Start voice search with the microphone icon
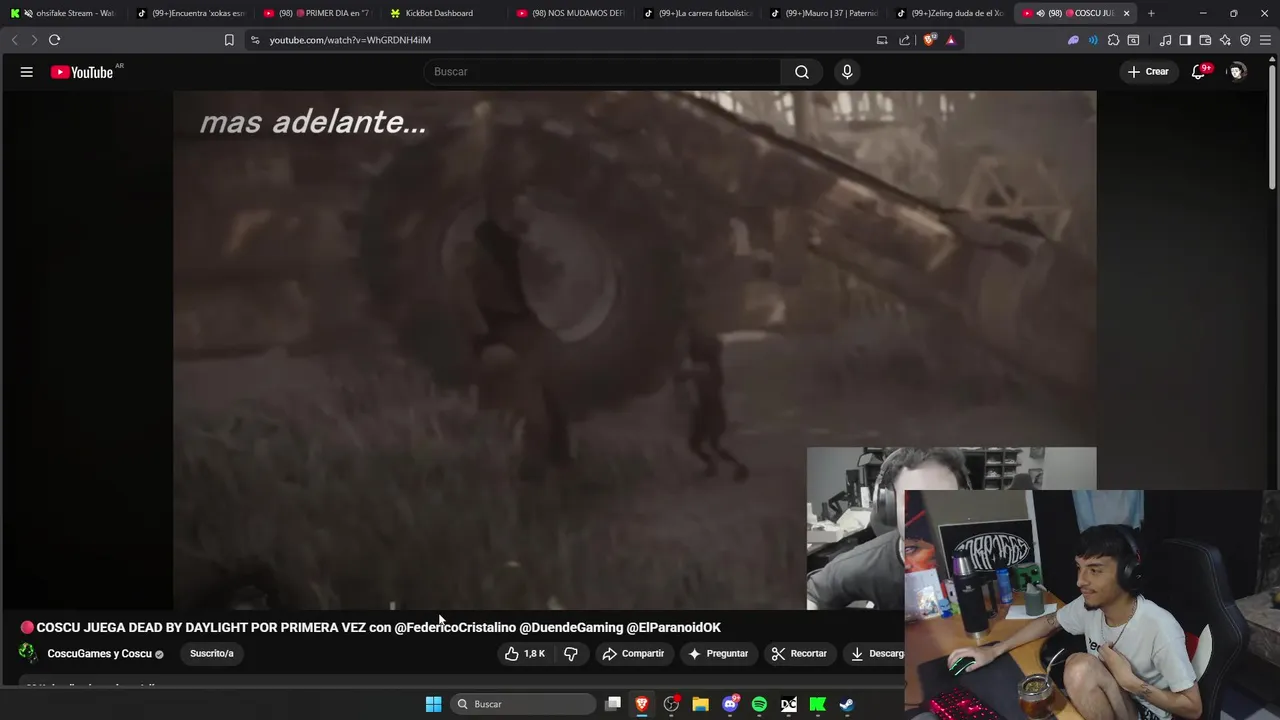The width and height of the screenshot is (1280, 720). (847, 72)
